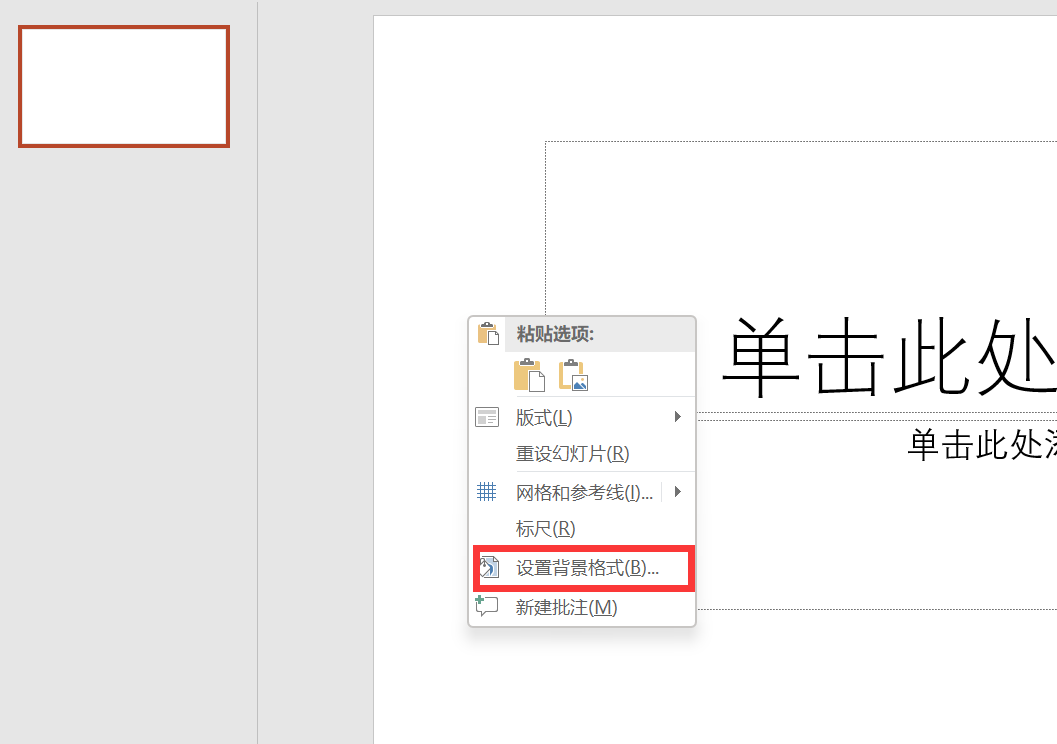Click the grid icon next to 网格和参考线
This screenshot has height=744, width=1057.
(x=487, y=490)
